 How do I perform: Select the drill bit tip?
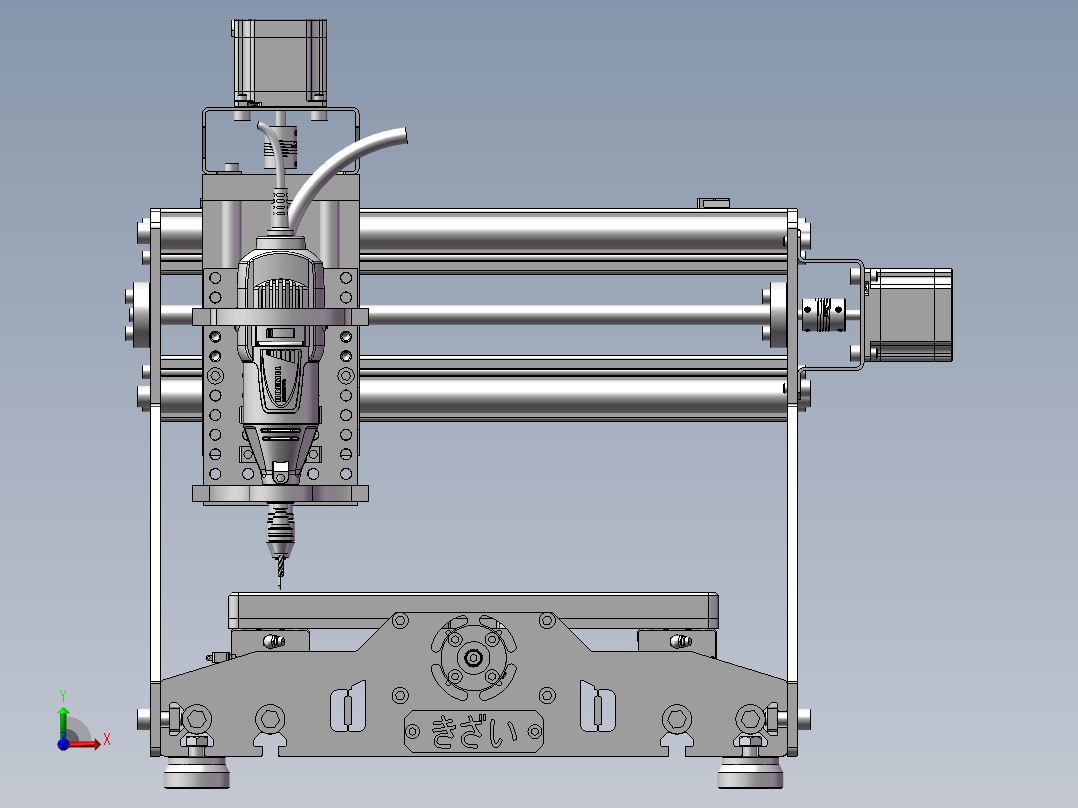pos(280,574)
